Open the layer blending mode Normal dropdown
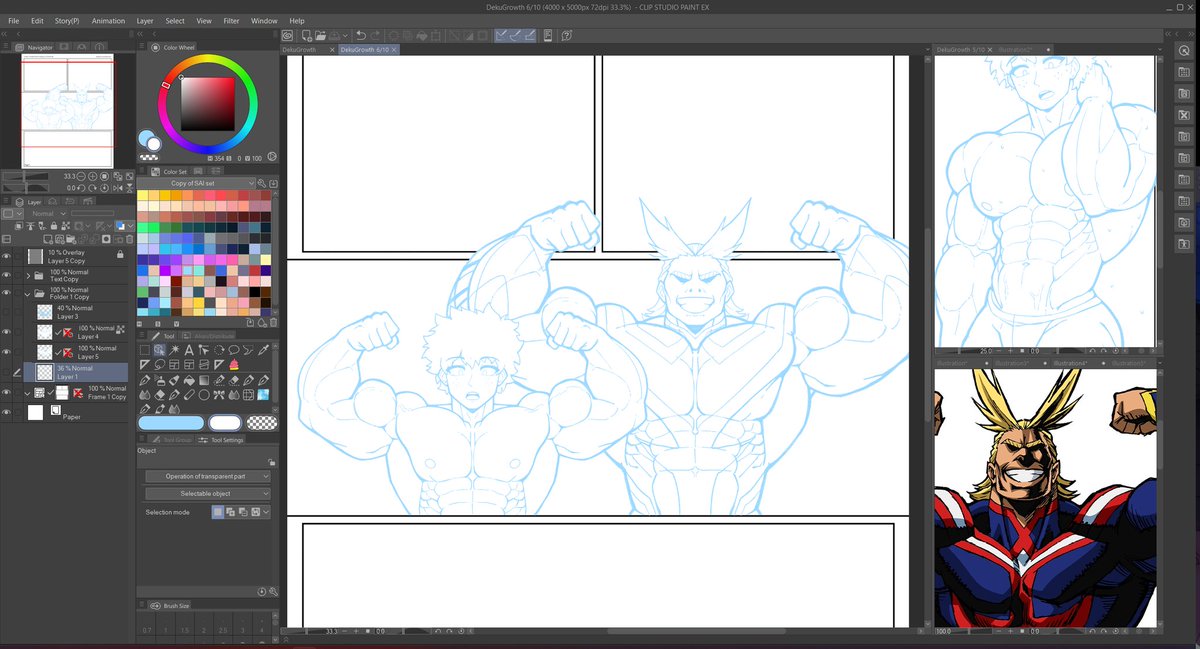Screen dimensions: 1200x649 [x=49, y=214]
